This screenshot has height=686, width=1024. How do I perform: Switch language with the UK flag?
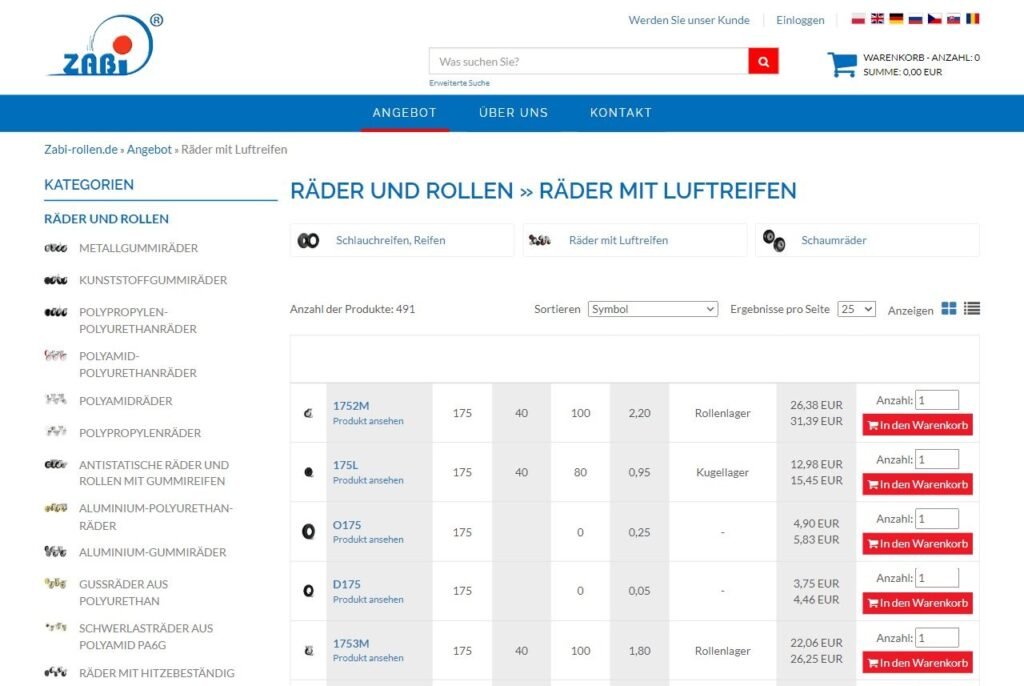click(878, 19)
